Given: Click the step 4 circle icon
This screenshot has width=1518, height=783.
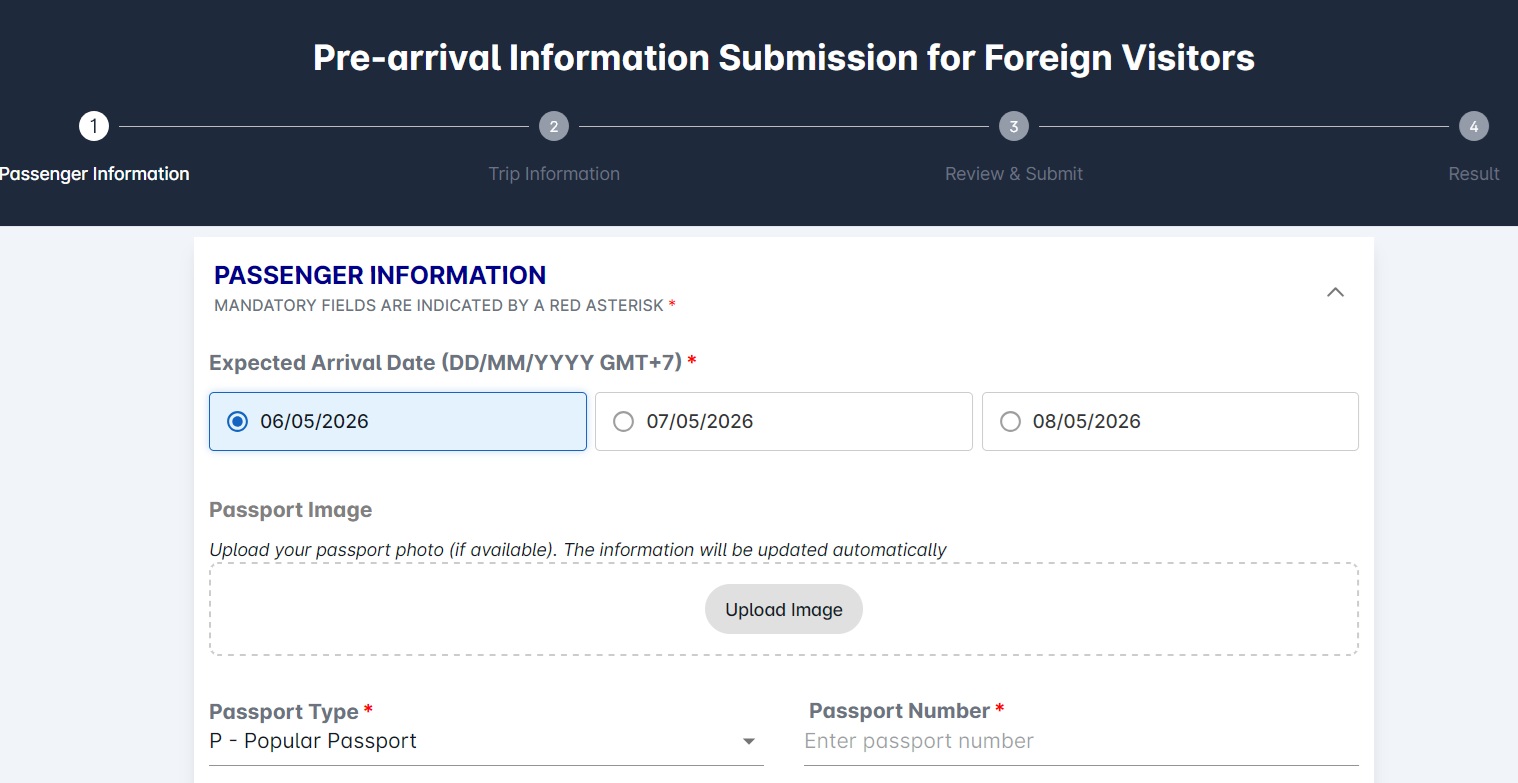Looking at the screenshot, I should pyautogui.click(x=1474, y=126).
